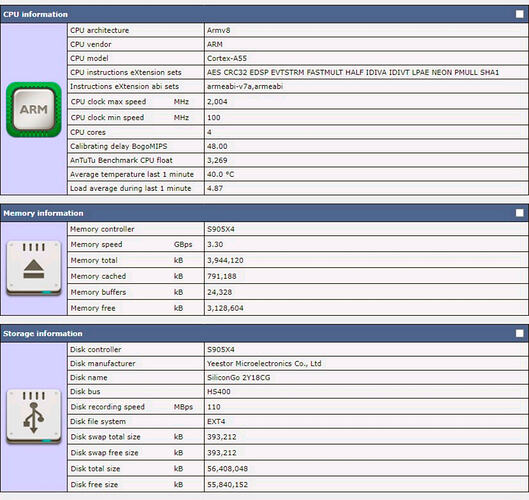Select the Memory buffers value 24,328
Viewport: 529px width, 500px height.
point(220,292)
